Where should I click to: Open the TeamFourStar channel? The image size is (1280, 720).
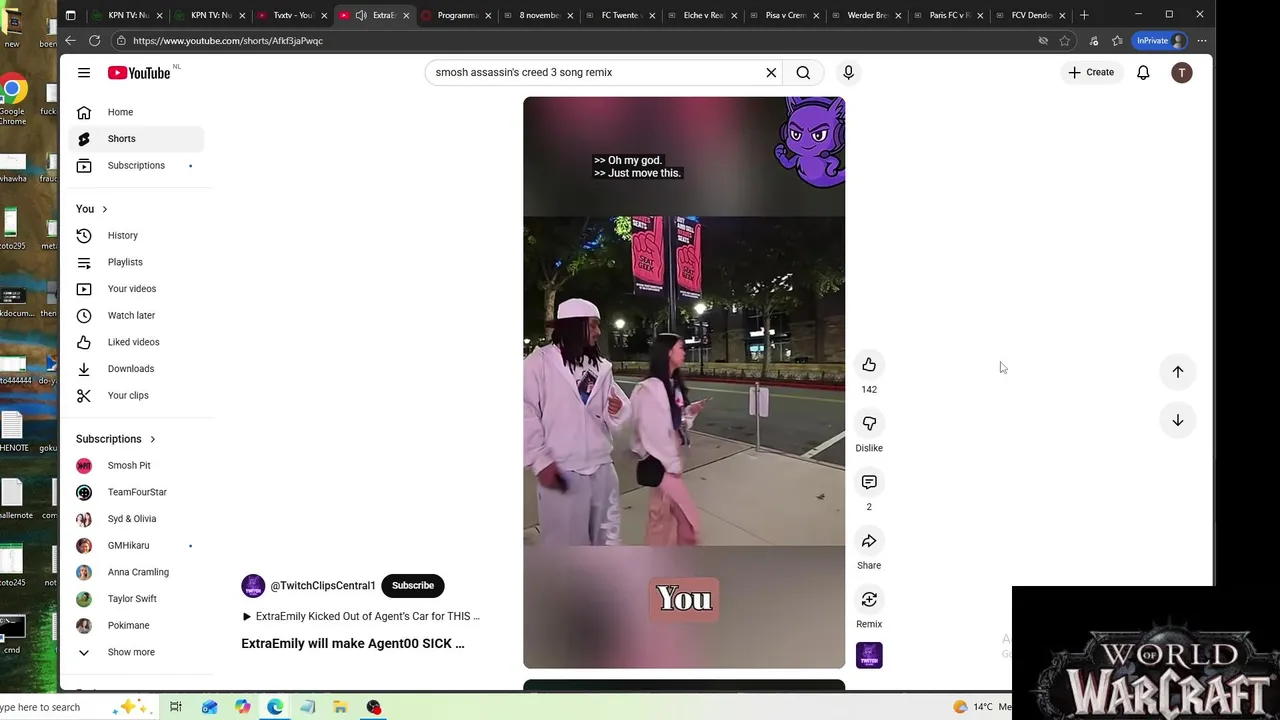click(136, 492)
